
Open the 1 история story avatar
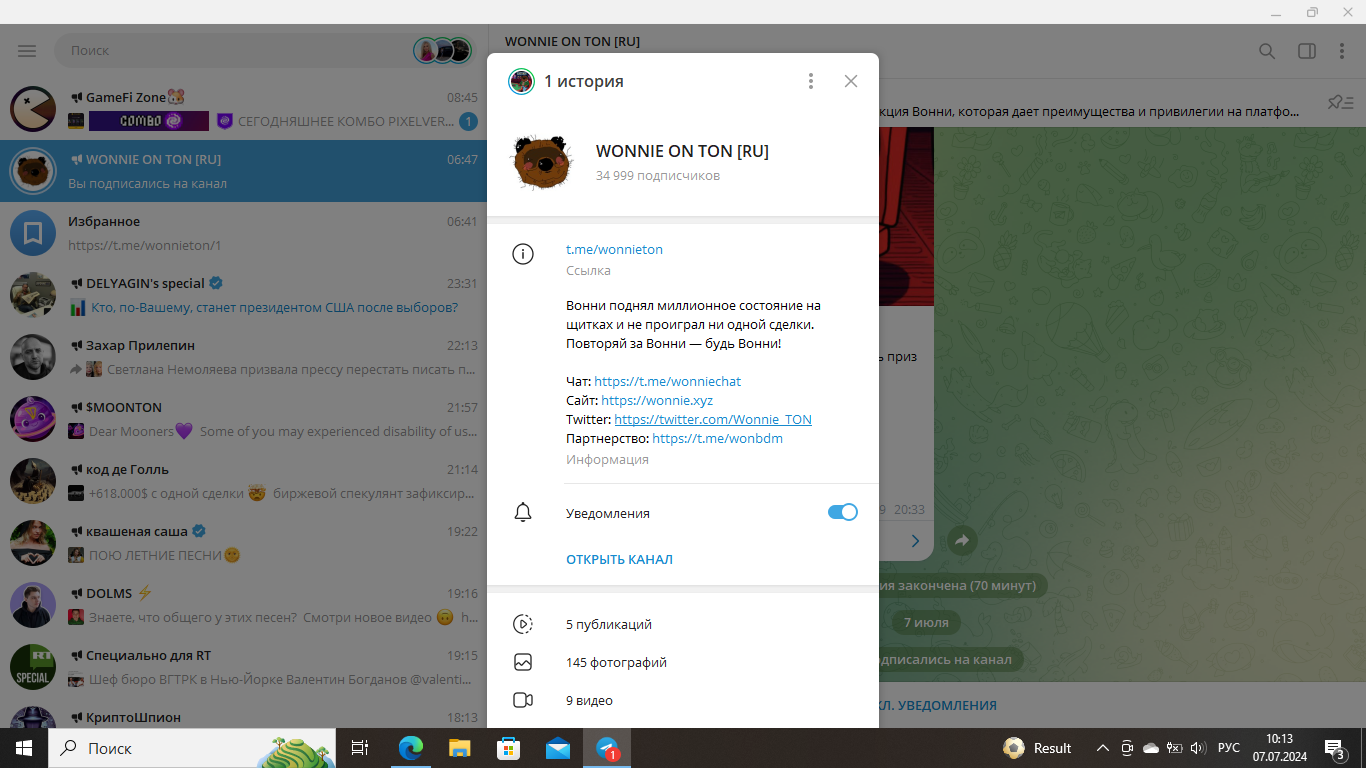pyautogui.click(x=521, y=81)
